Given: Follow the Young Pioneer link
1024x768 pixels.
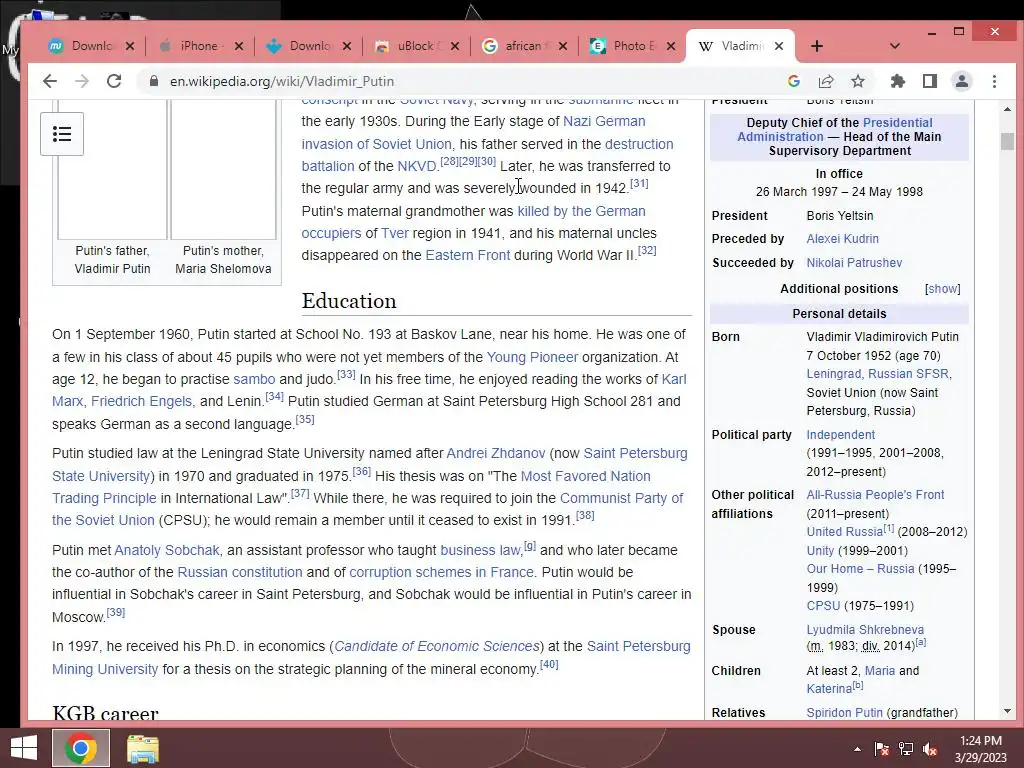Looking at the screenshot, I should pos(532,357).
